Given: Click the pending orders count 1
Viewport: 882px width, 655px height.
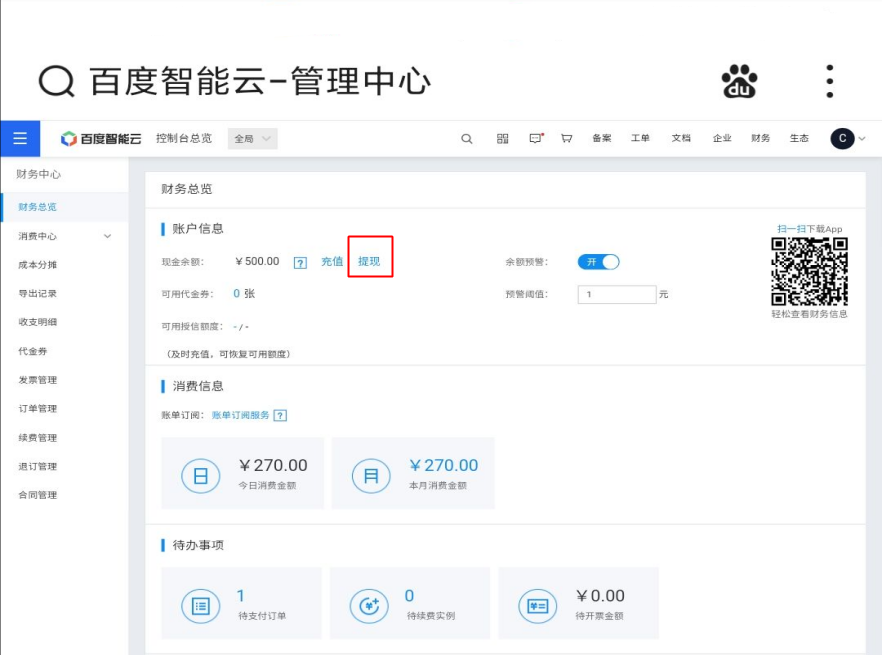Looking at the screenshot, I should [x=241, y=596].
